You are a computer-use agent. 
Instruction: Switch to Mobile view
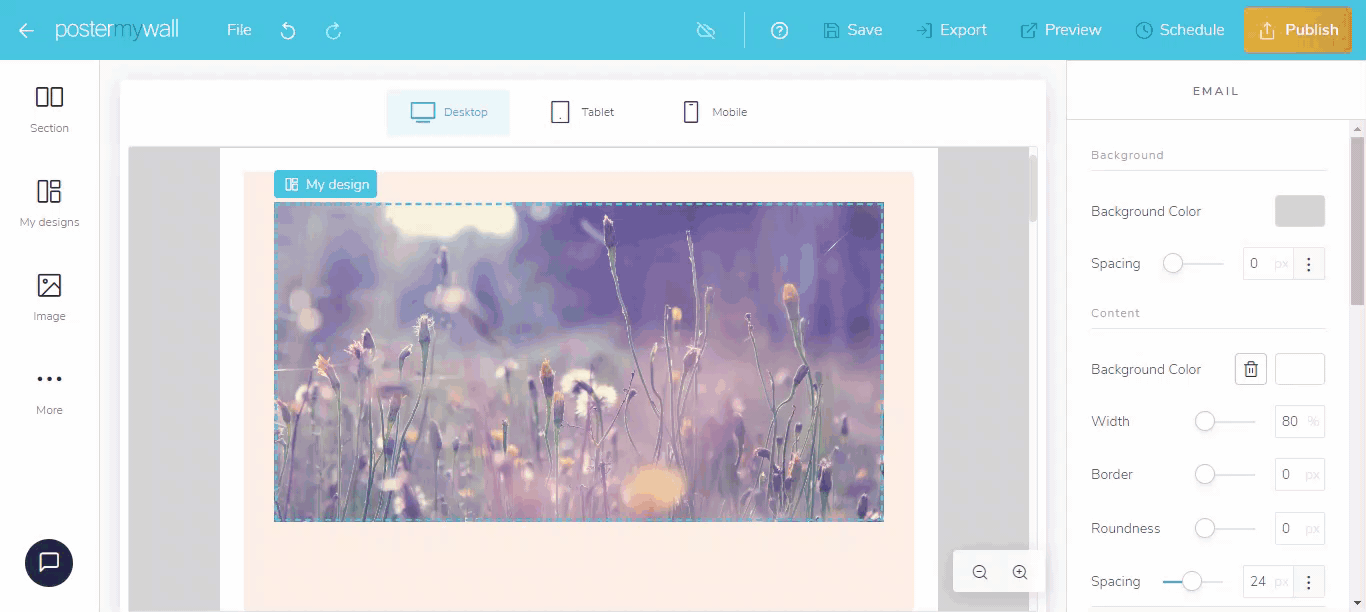tap(715, 112)
